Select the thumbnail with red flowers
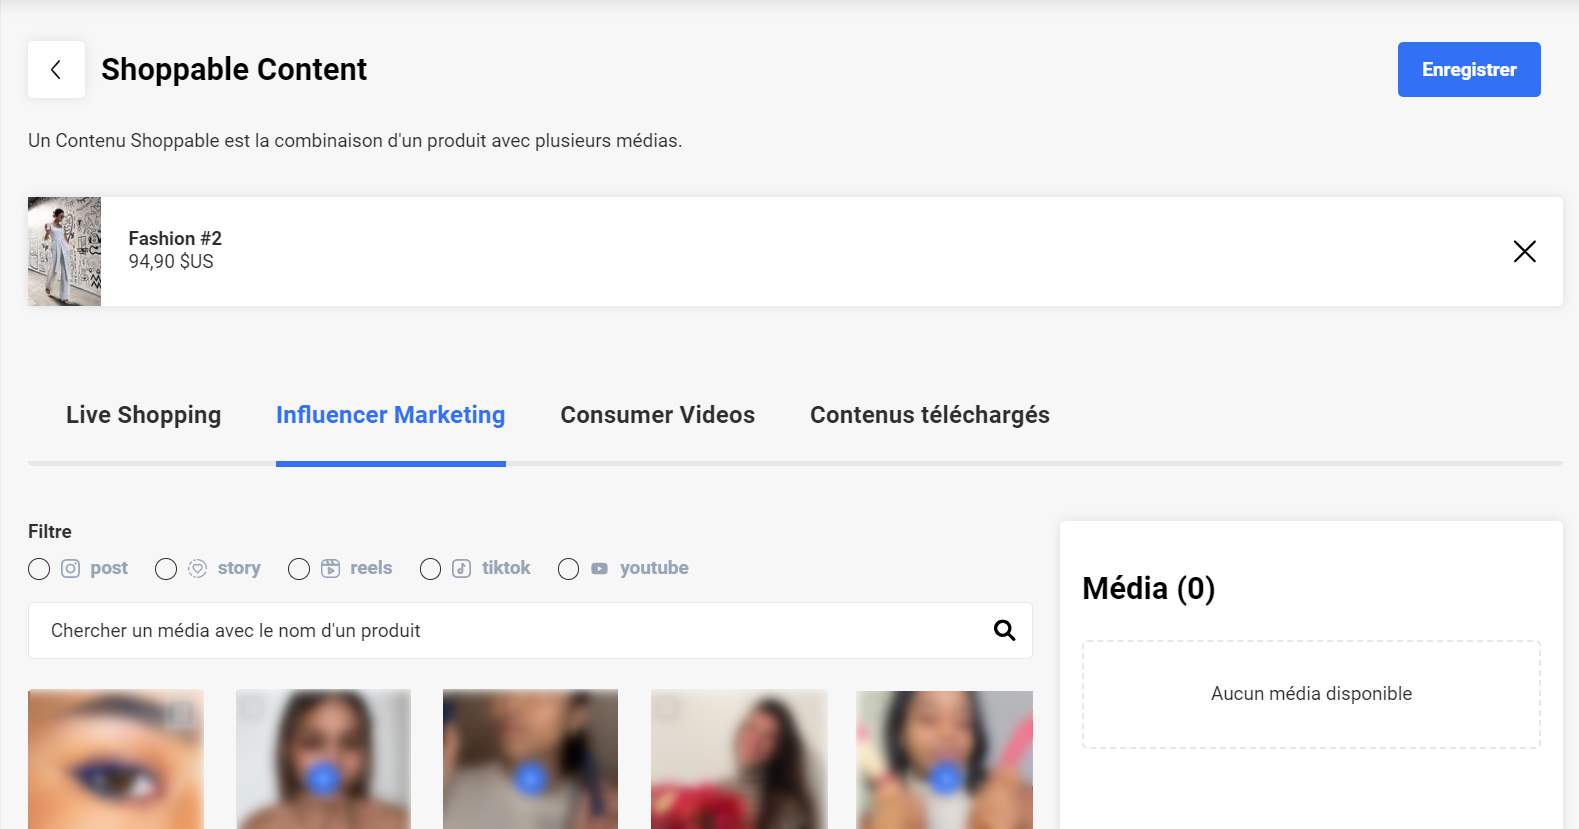The width and height of the screenshot is (1579, 829). tap(739, 759)
